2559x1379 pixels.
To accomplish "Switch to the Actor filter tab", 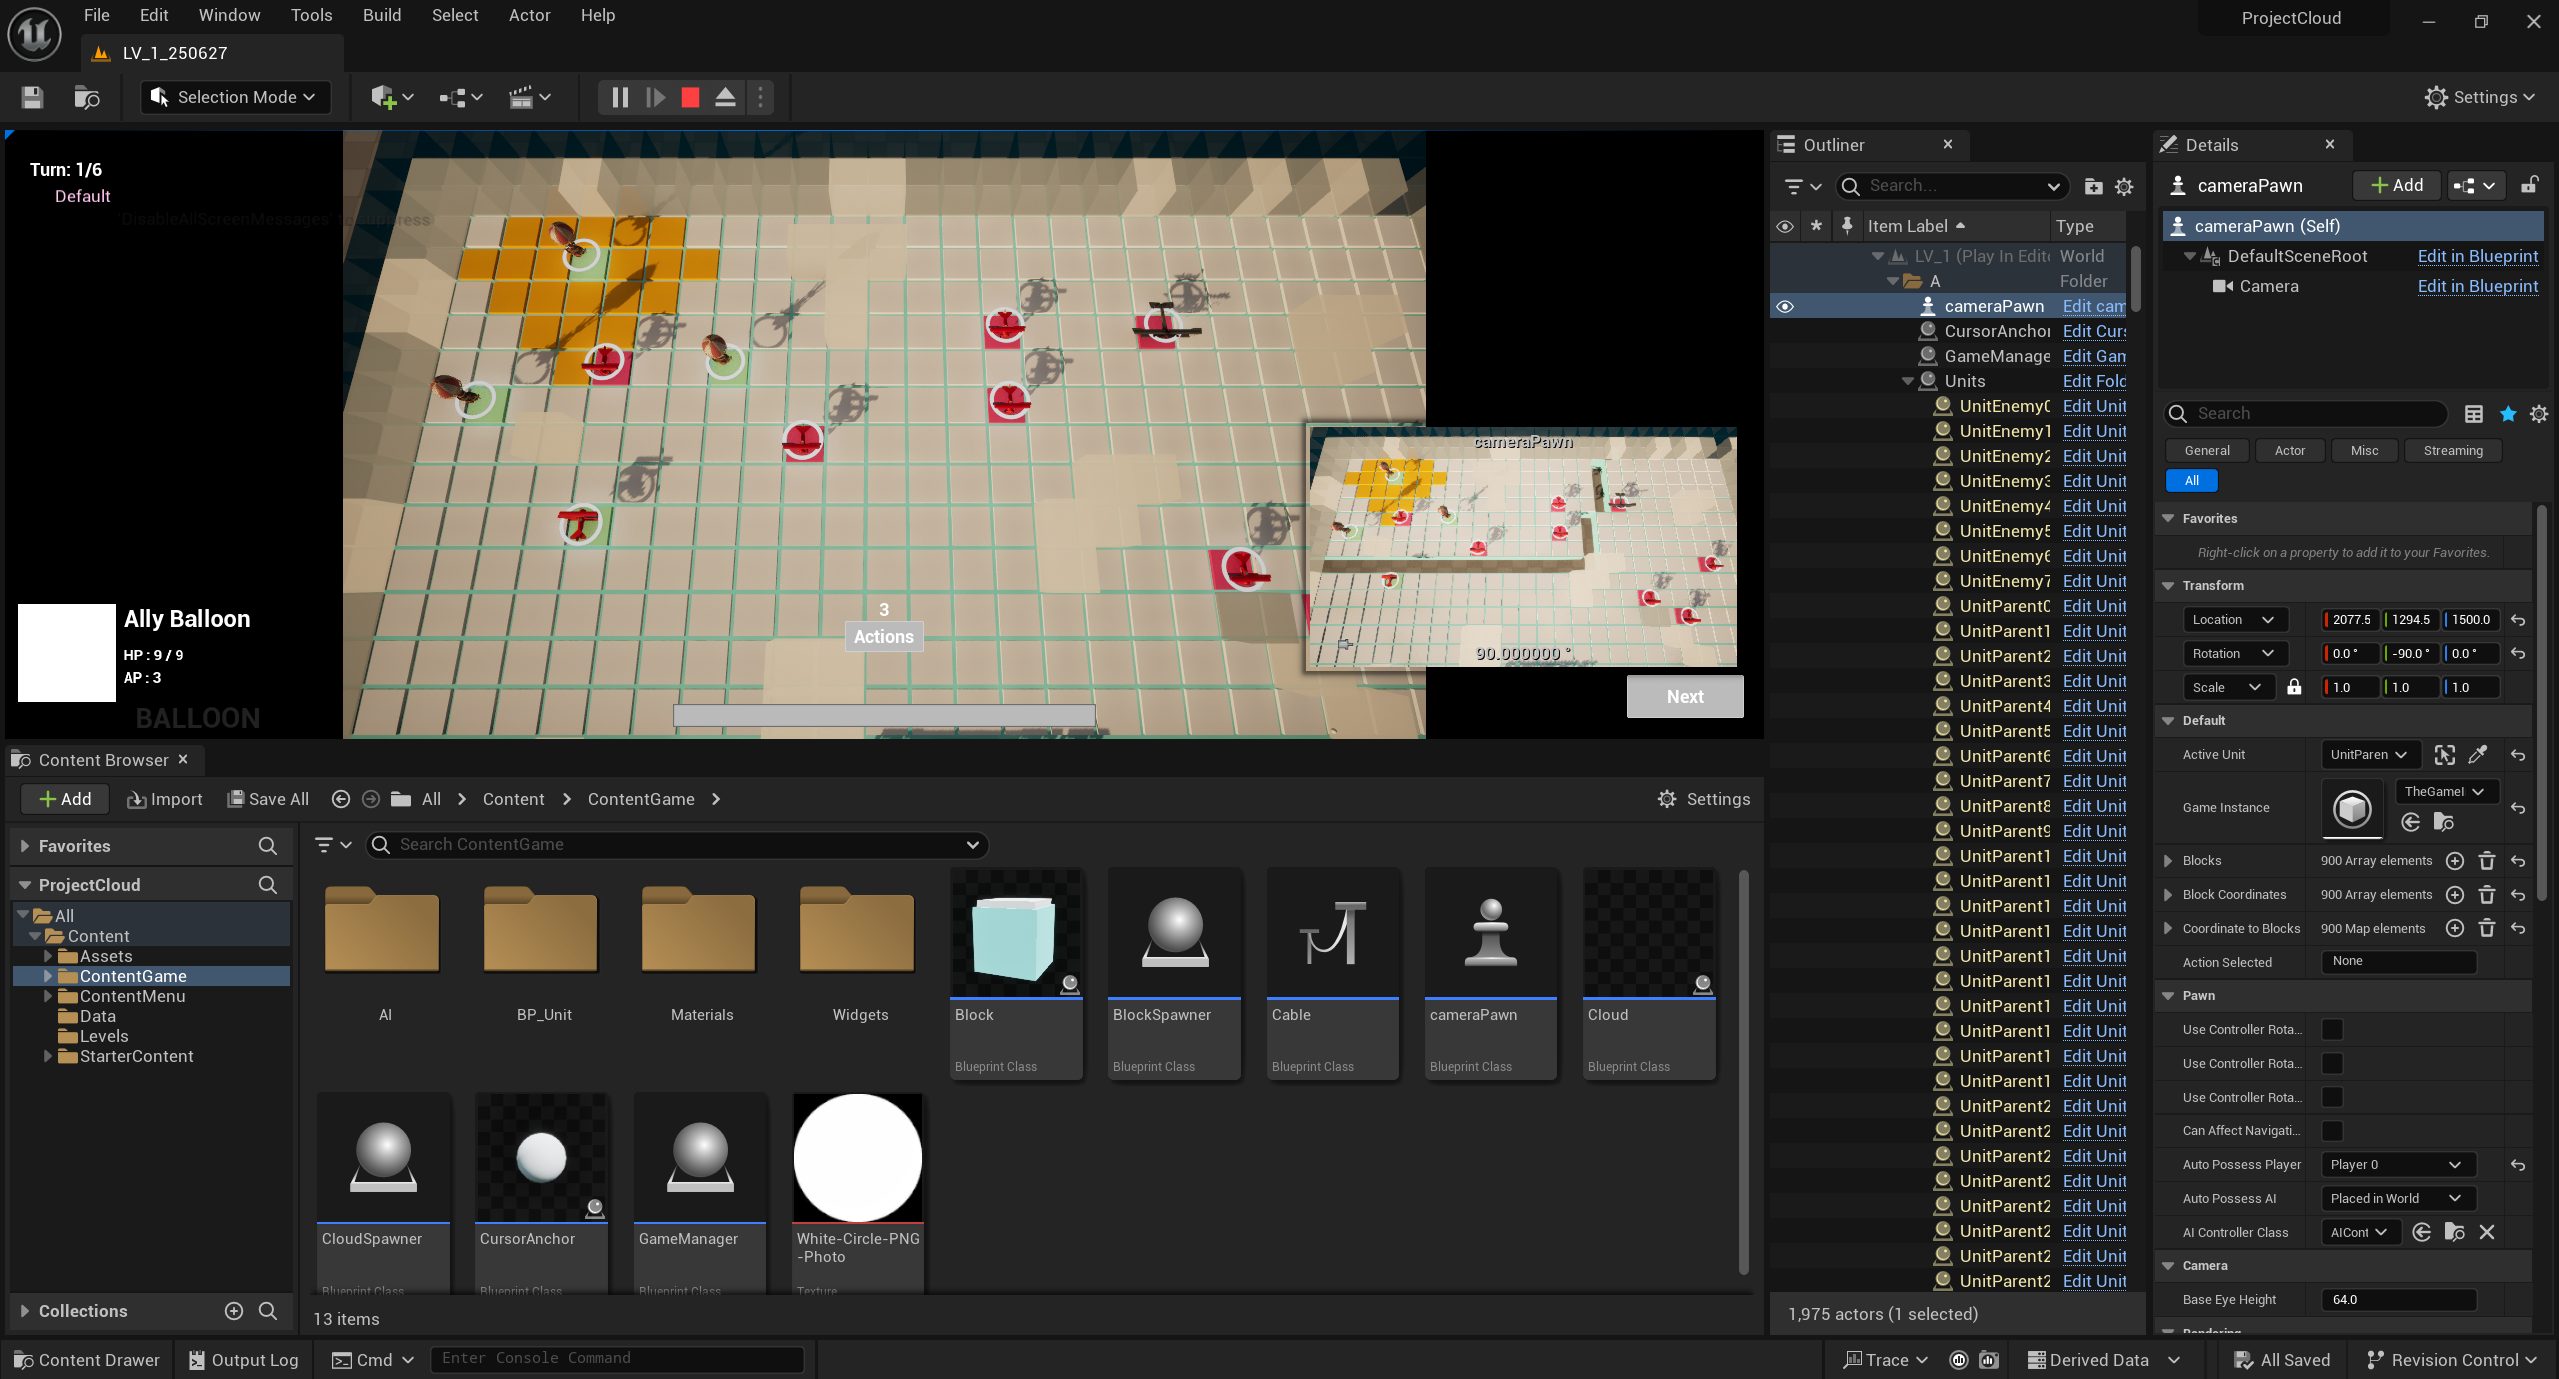I will tap(2289, 451).
